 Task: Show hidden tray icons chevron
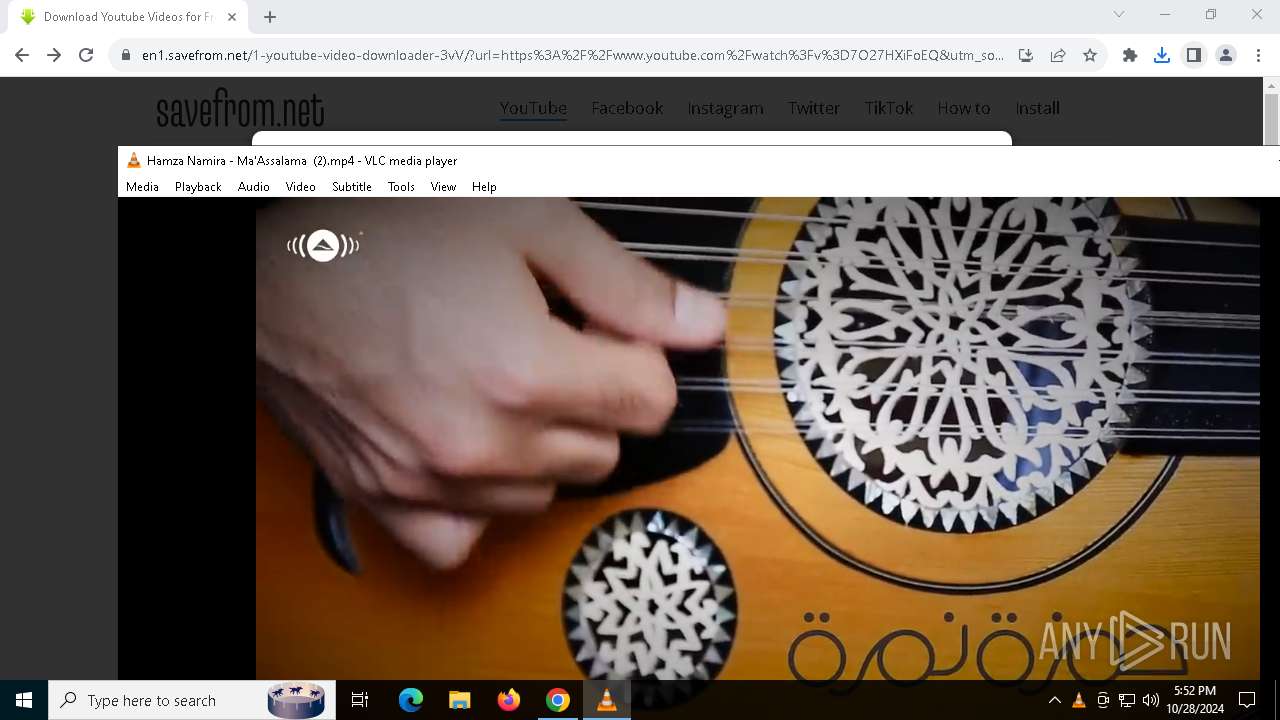point(1055,700)
